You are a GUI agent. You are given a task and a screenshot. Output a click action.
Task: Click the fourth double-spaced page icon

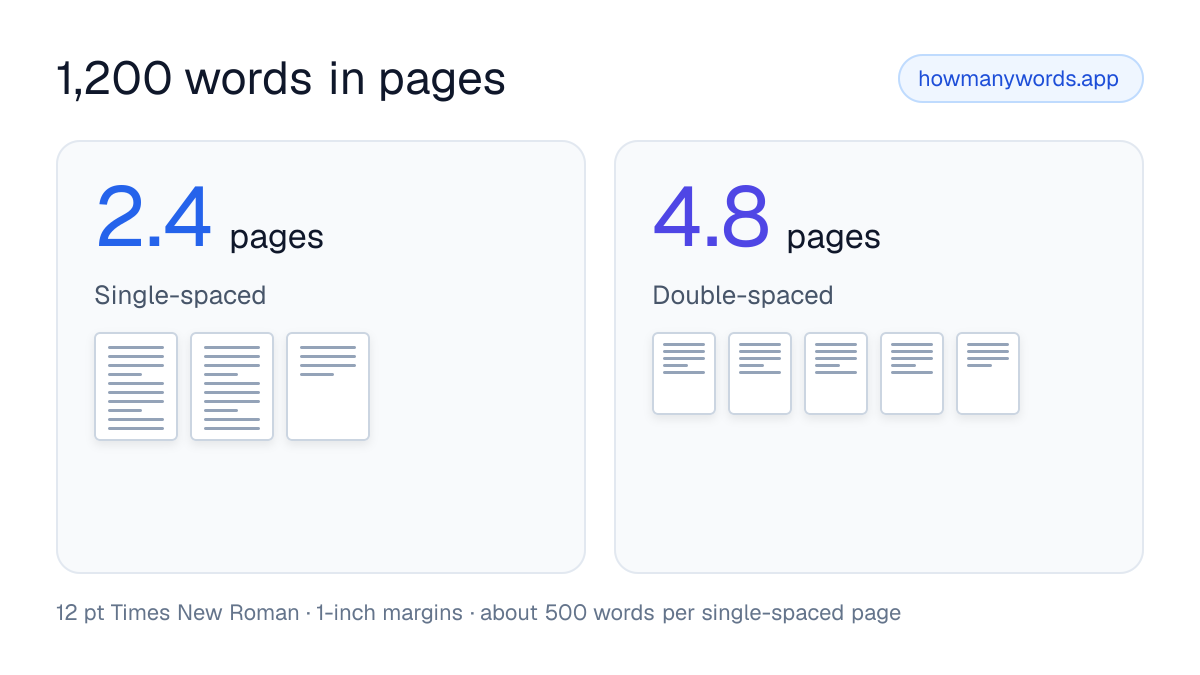[x=912, y=374]
